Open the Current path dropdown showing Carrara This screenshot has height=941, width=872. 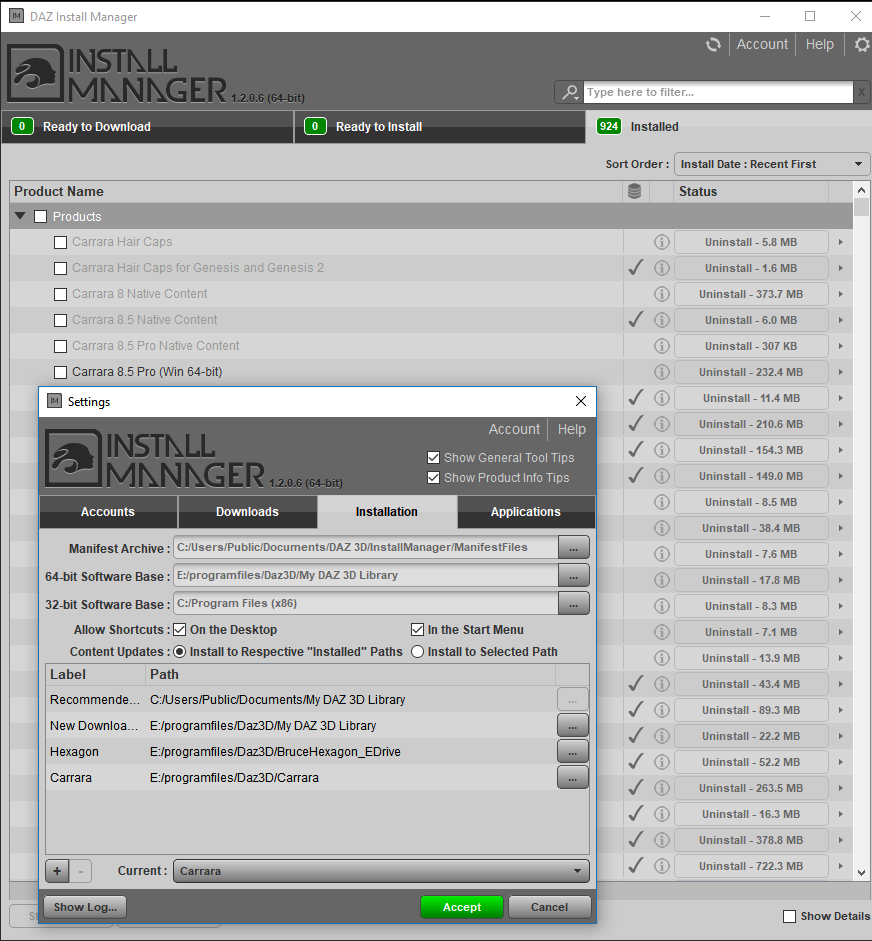pos(381,871)
